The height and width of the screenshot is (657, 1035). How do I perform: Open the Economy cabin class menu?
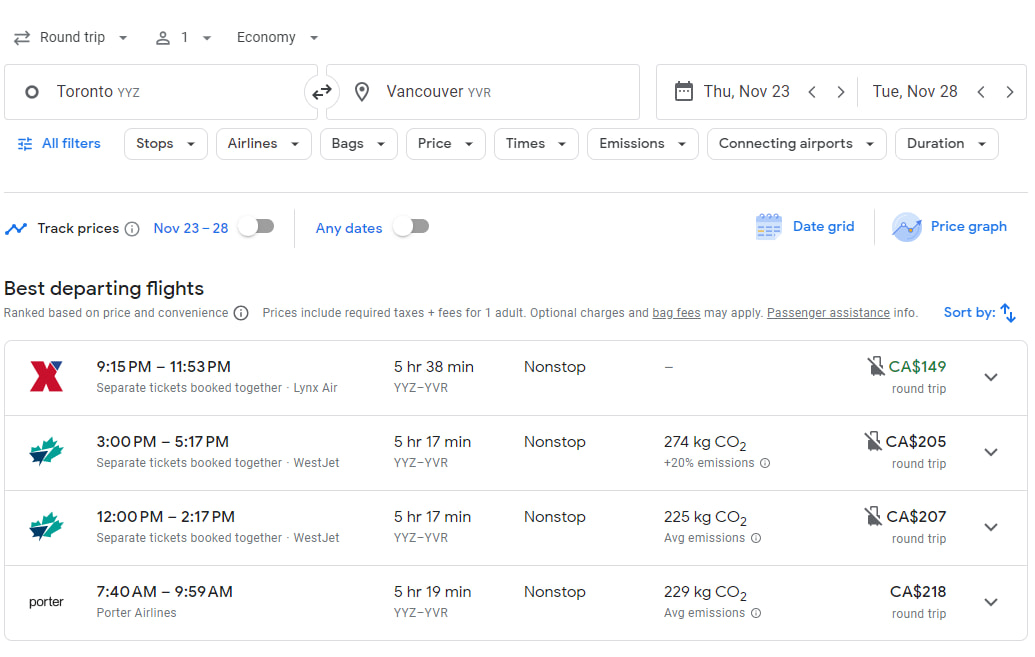click(x=277, y=37)
